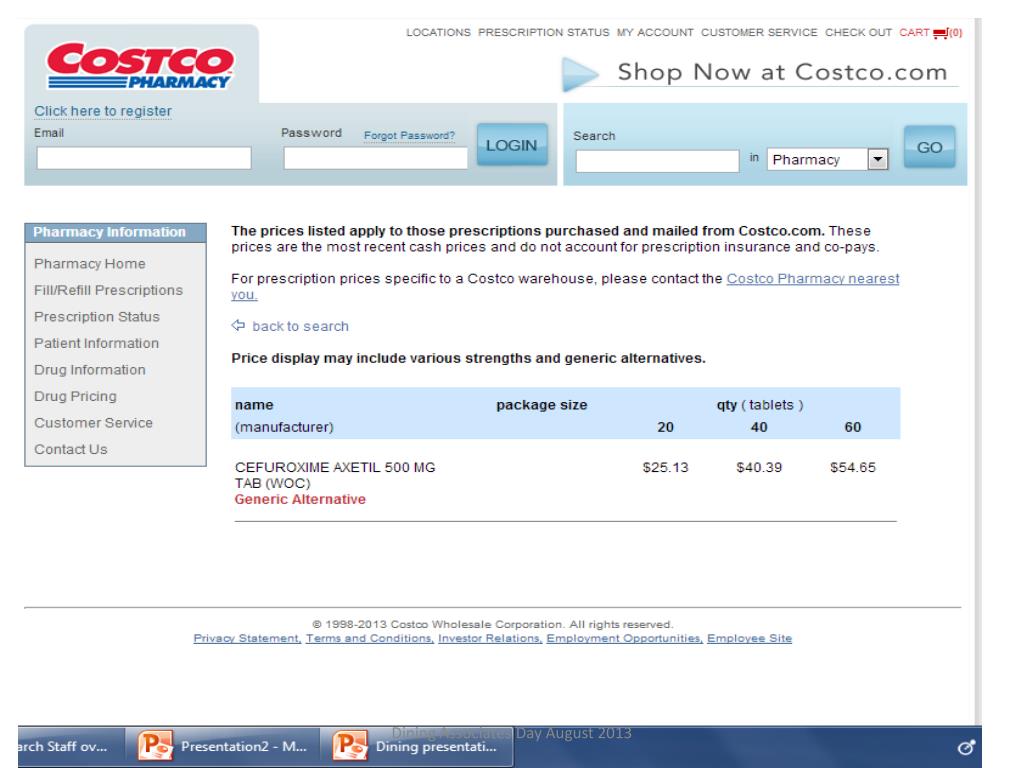Focus the Search text field
Screen dimensions: 1024x768
657,161
